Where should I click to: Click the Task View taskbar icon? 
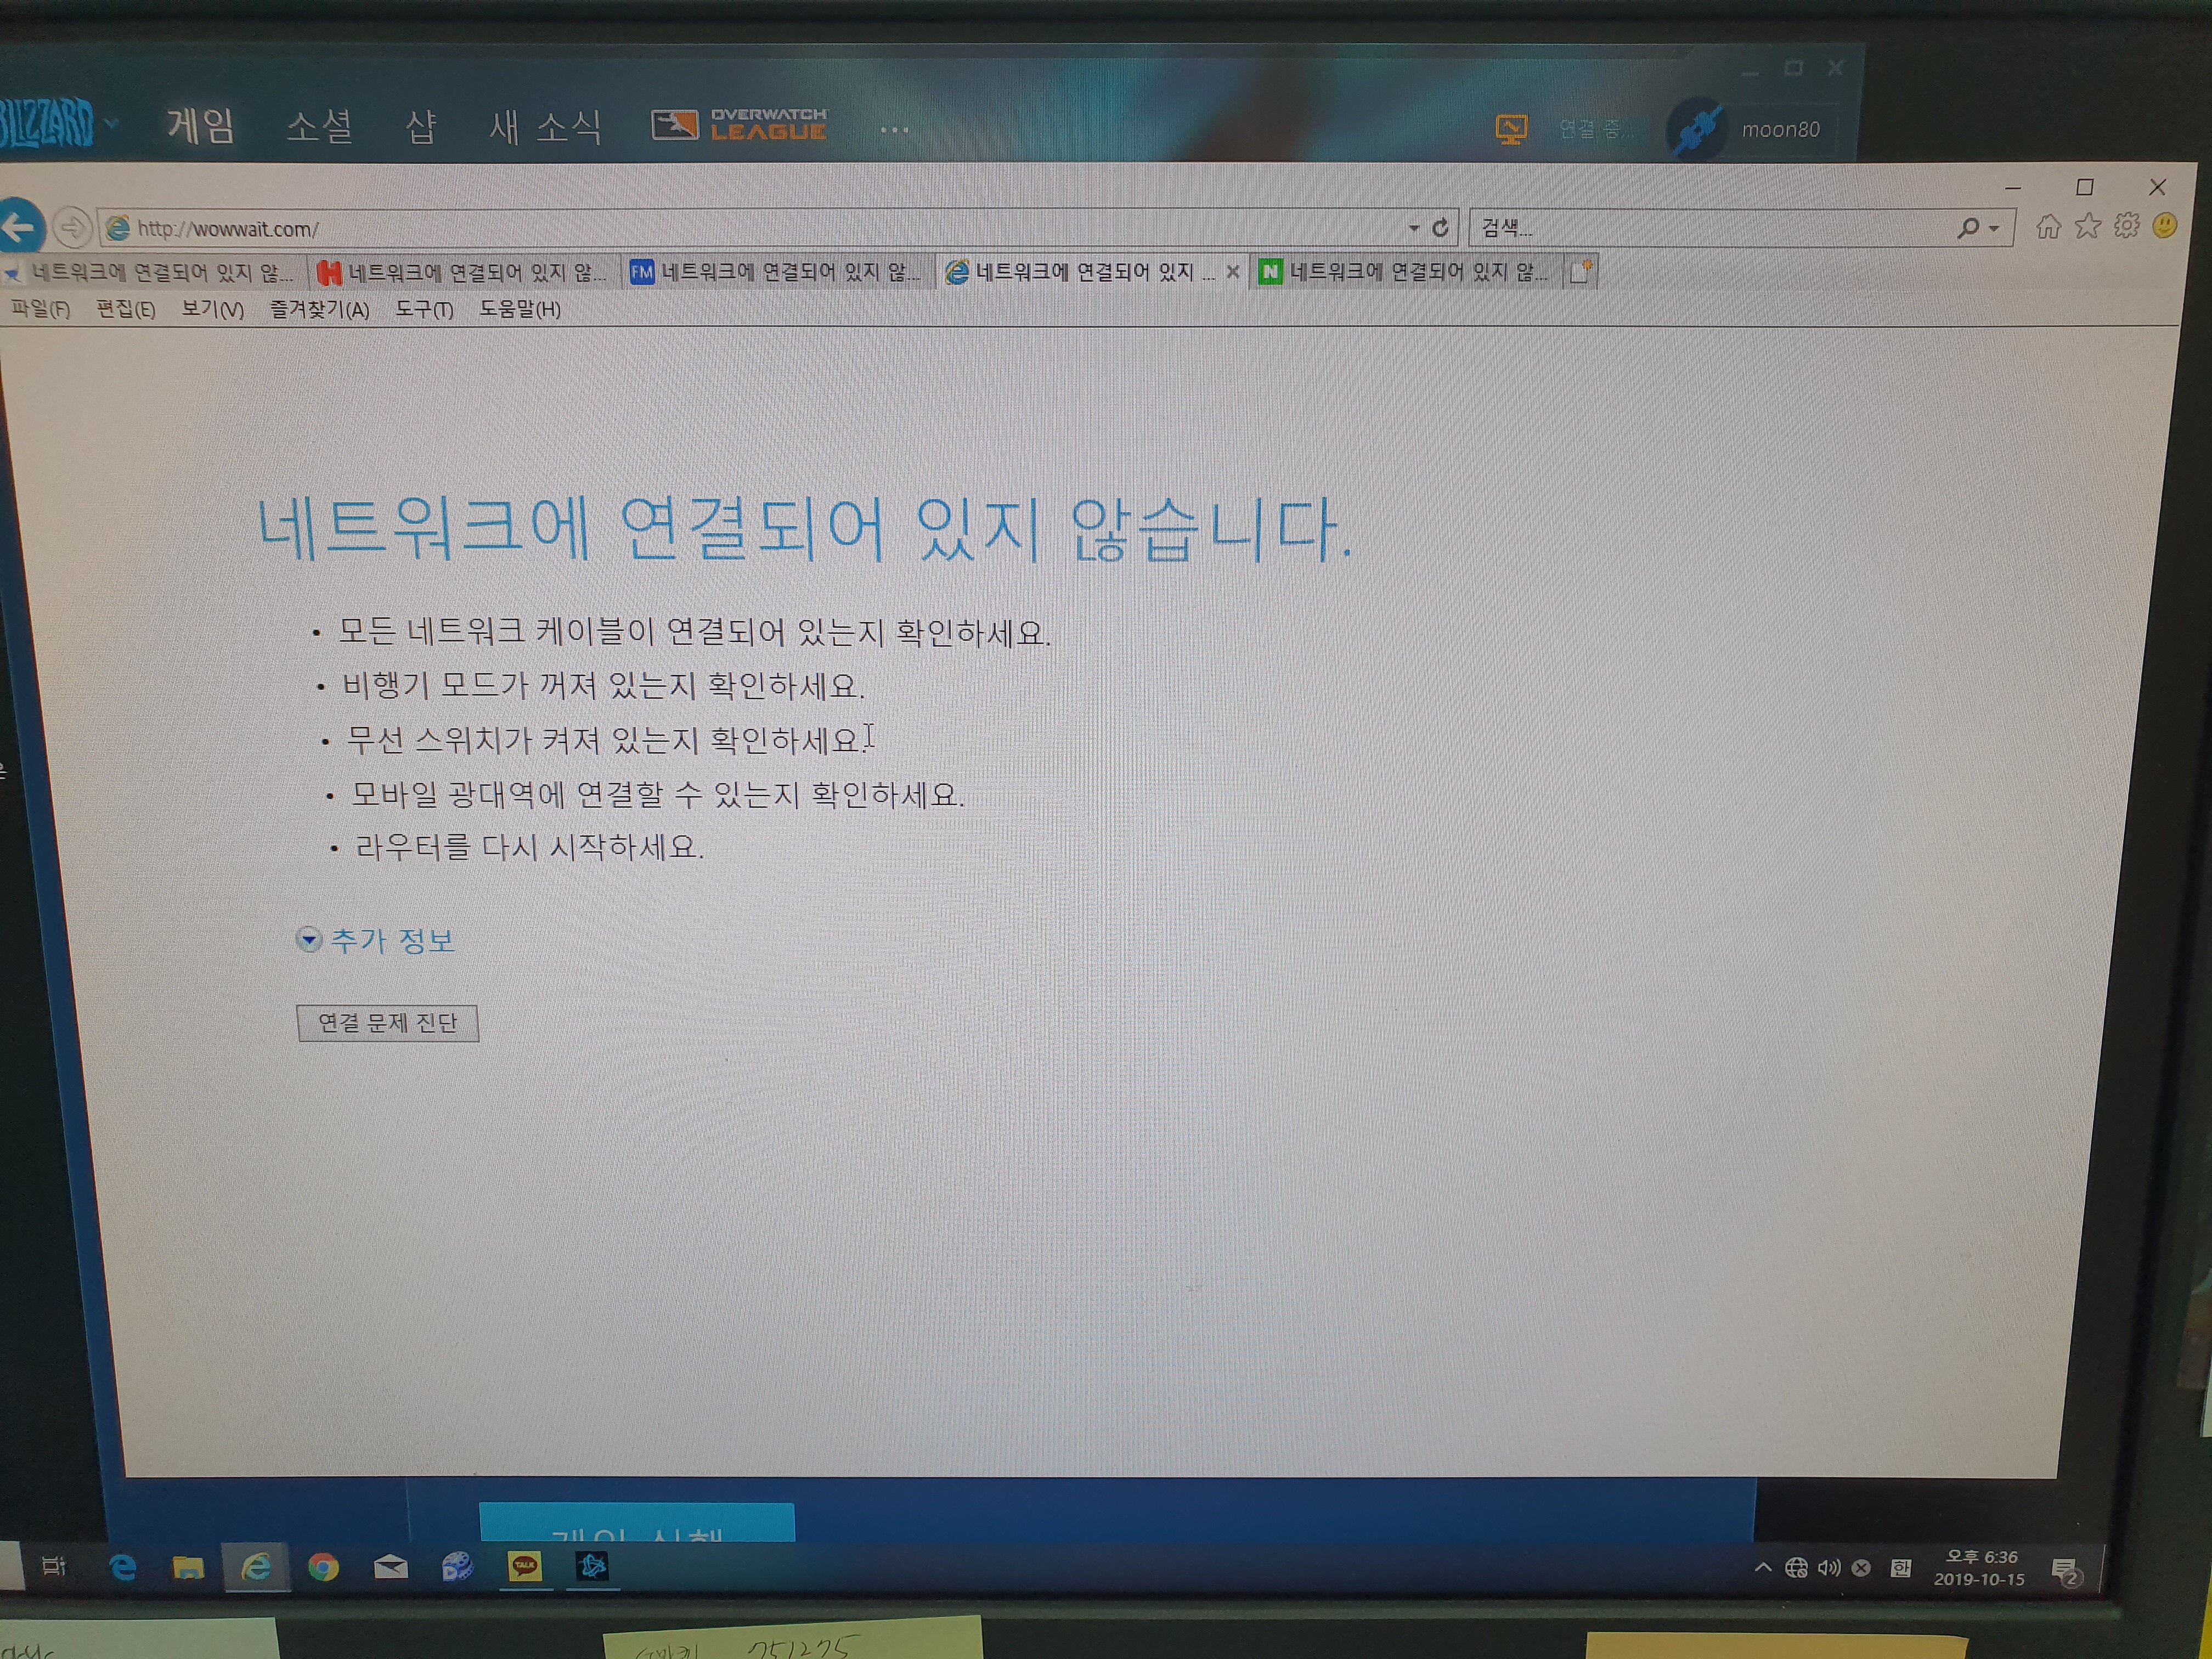pyautogui.click(x=54, y=1566)
